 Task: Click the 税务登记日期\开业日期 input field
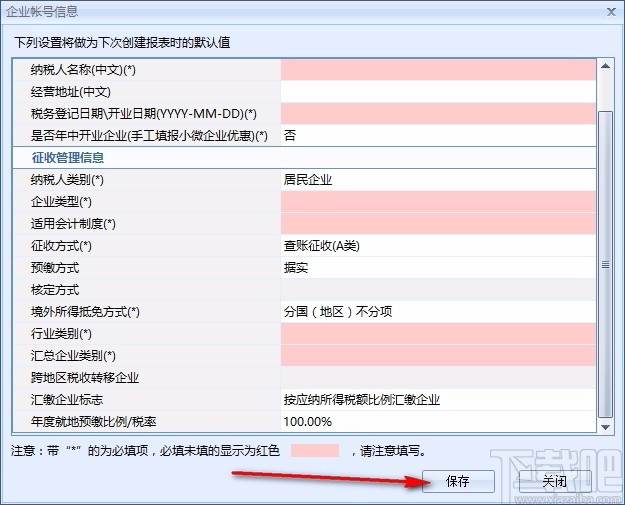point(438,114)
